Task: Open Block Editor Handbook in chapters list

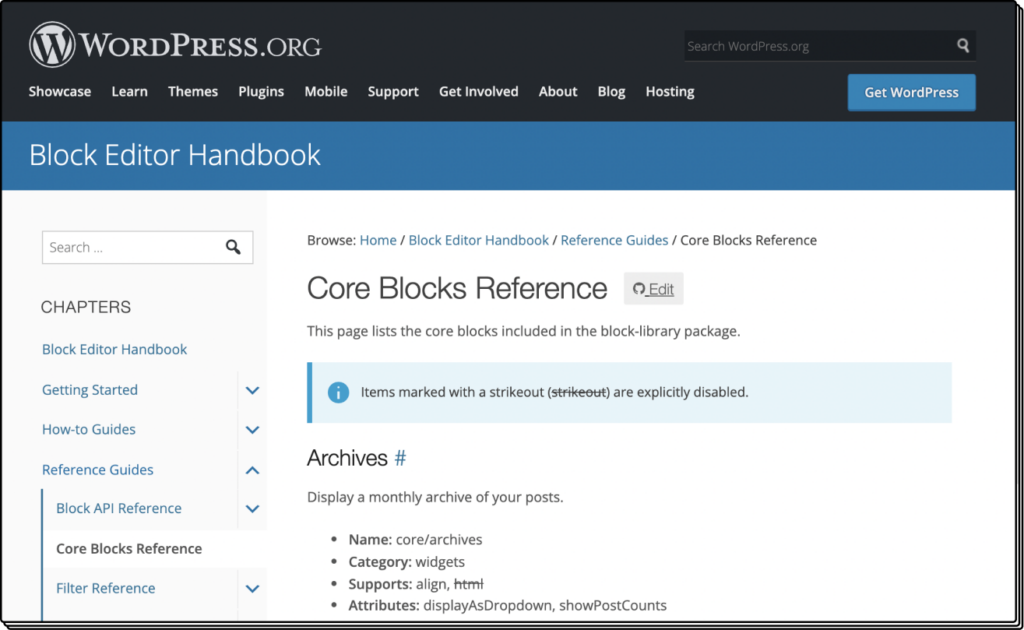Action: click(x=114, y=349)
